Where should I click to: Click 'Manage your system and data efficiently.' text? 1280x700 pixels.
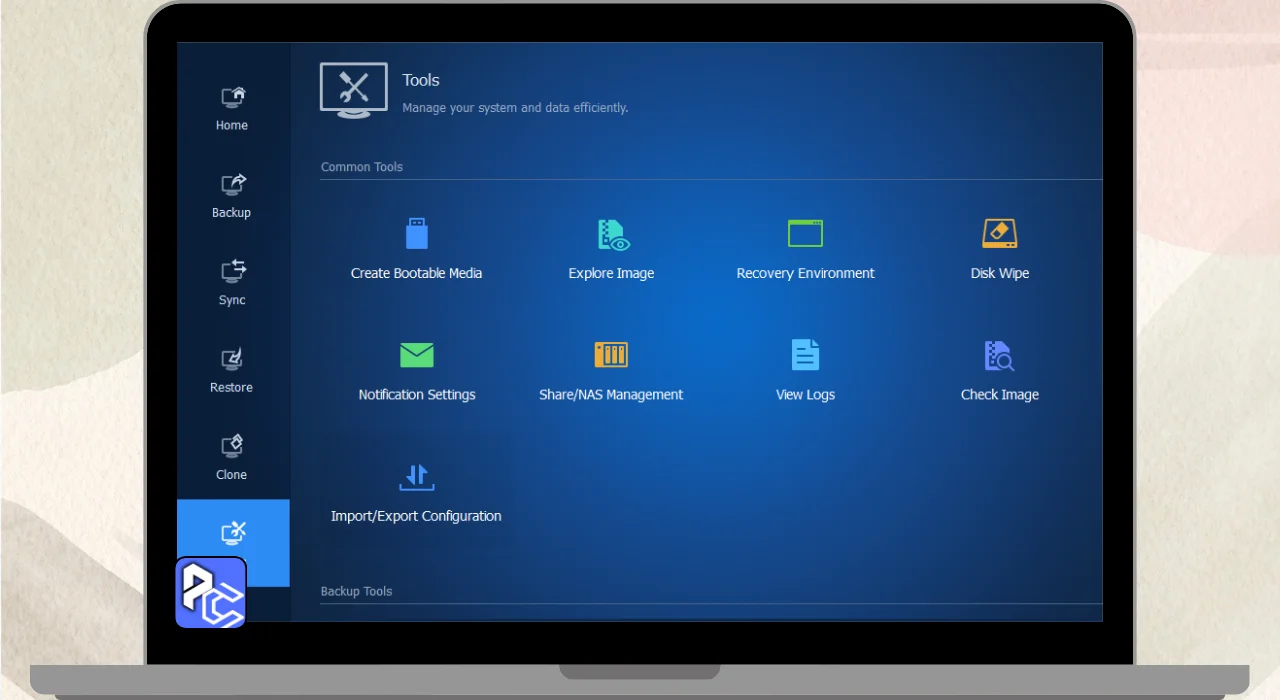515,108
